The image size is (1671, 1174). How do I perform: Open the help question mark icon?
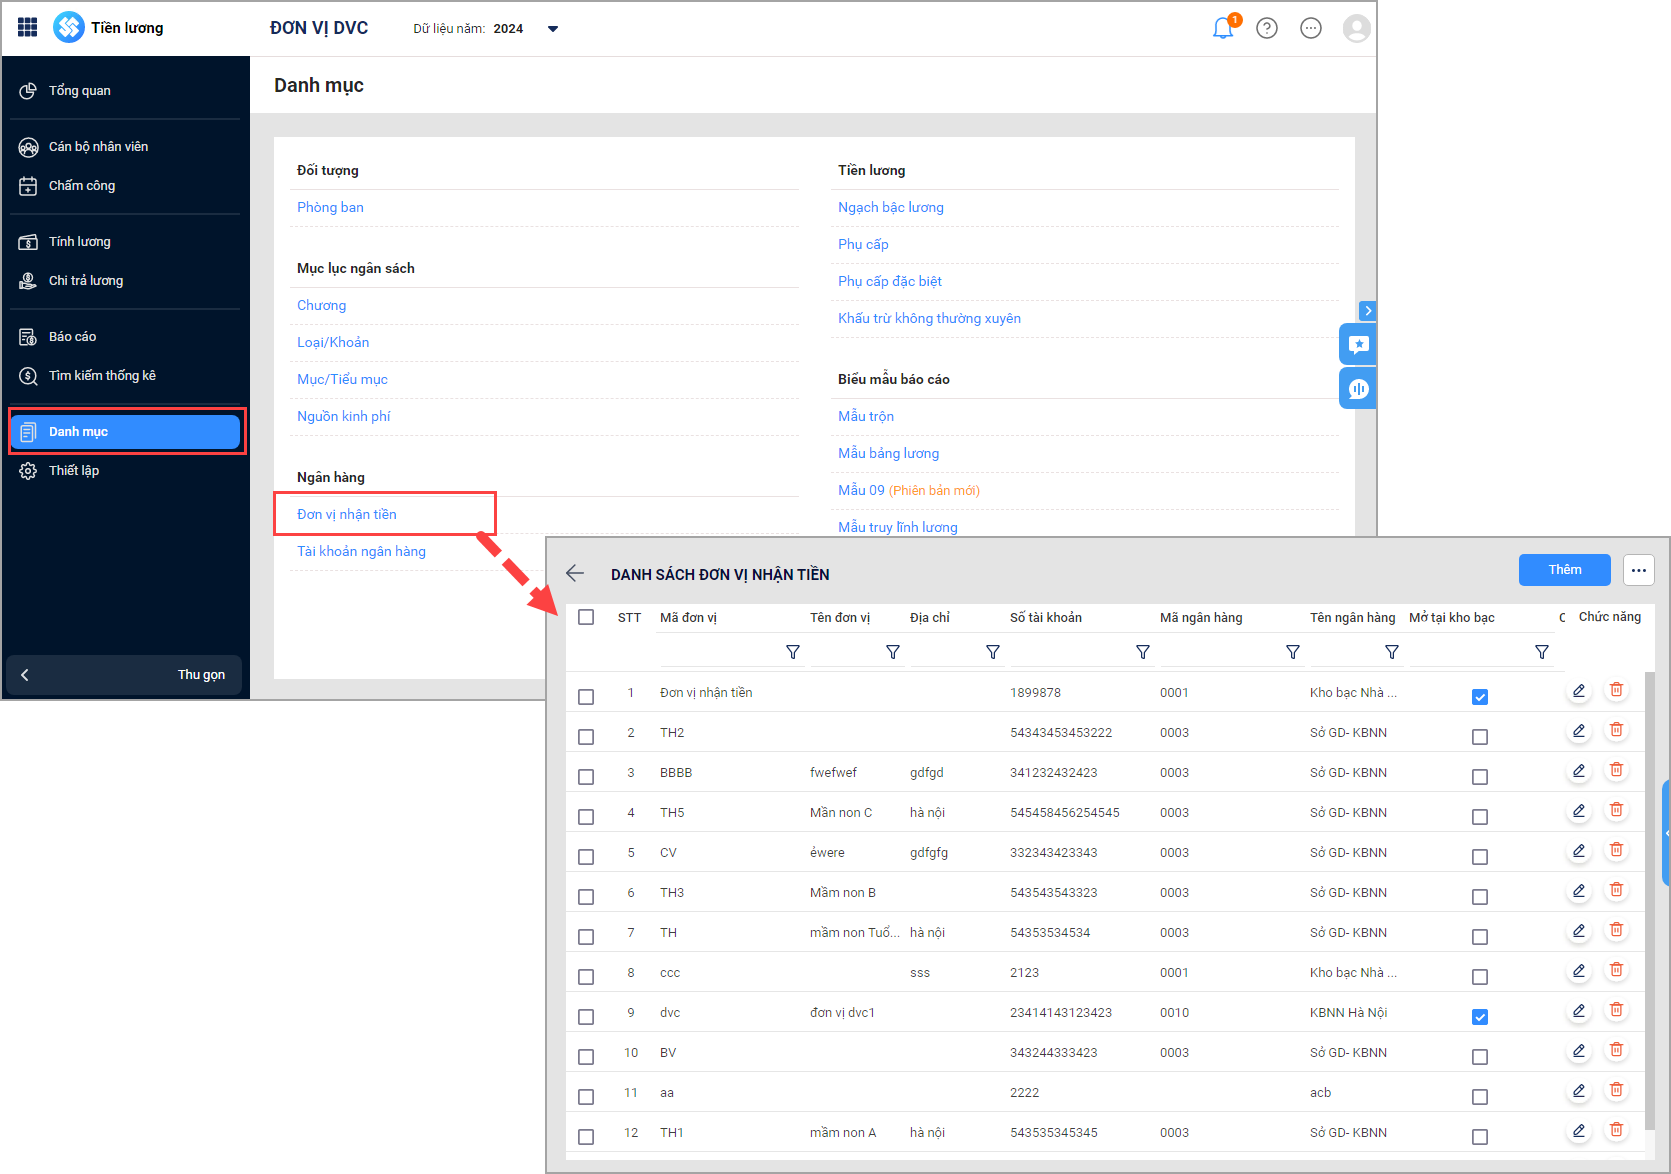(1267, 28)
